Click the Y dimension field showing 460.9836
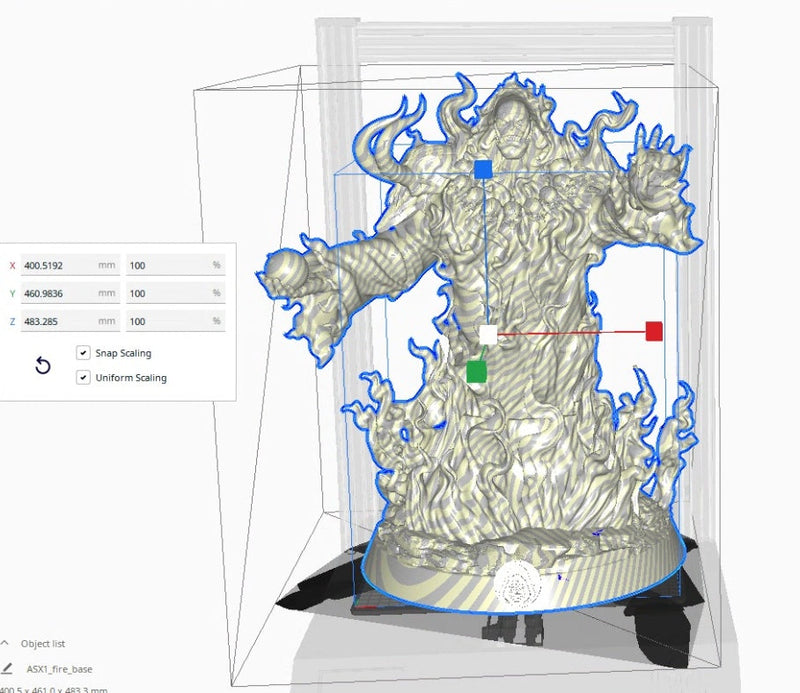Screen dimensions: 800x693 click(x=68, y=294)
